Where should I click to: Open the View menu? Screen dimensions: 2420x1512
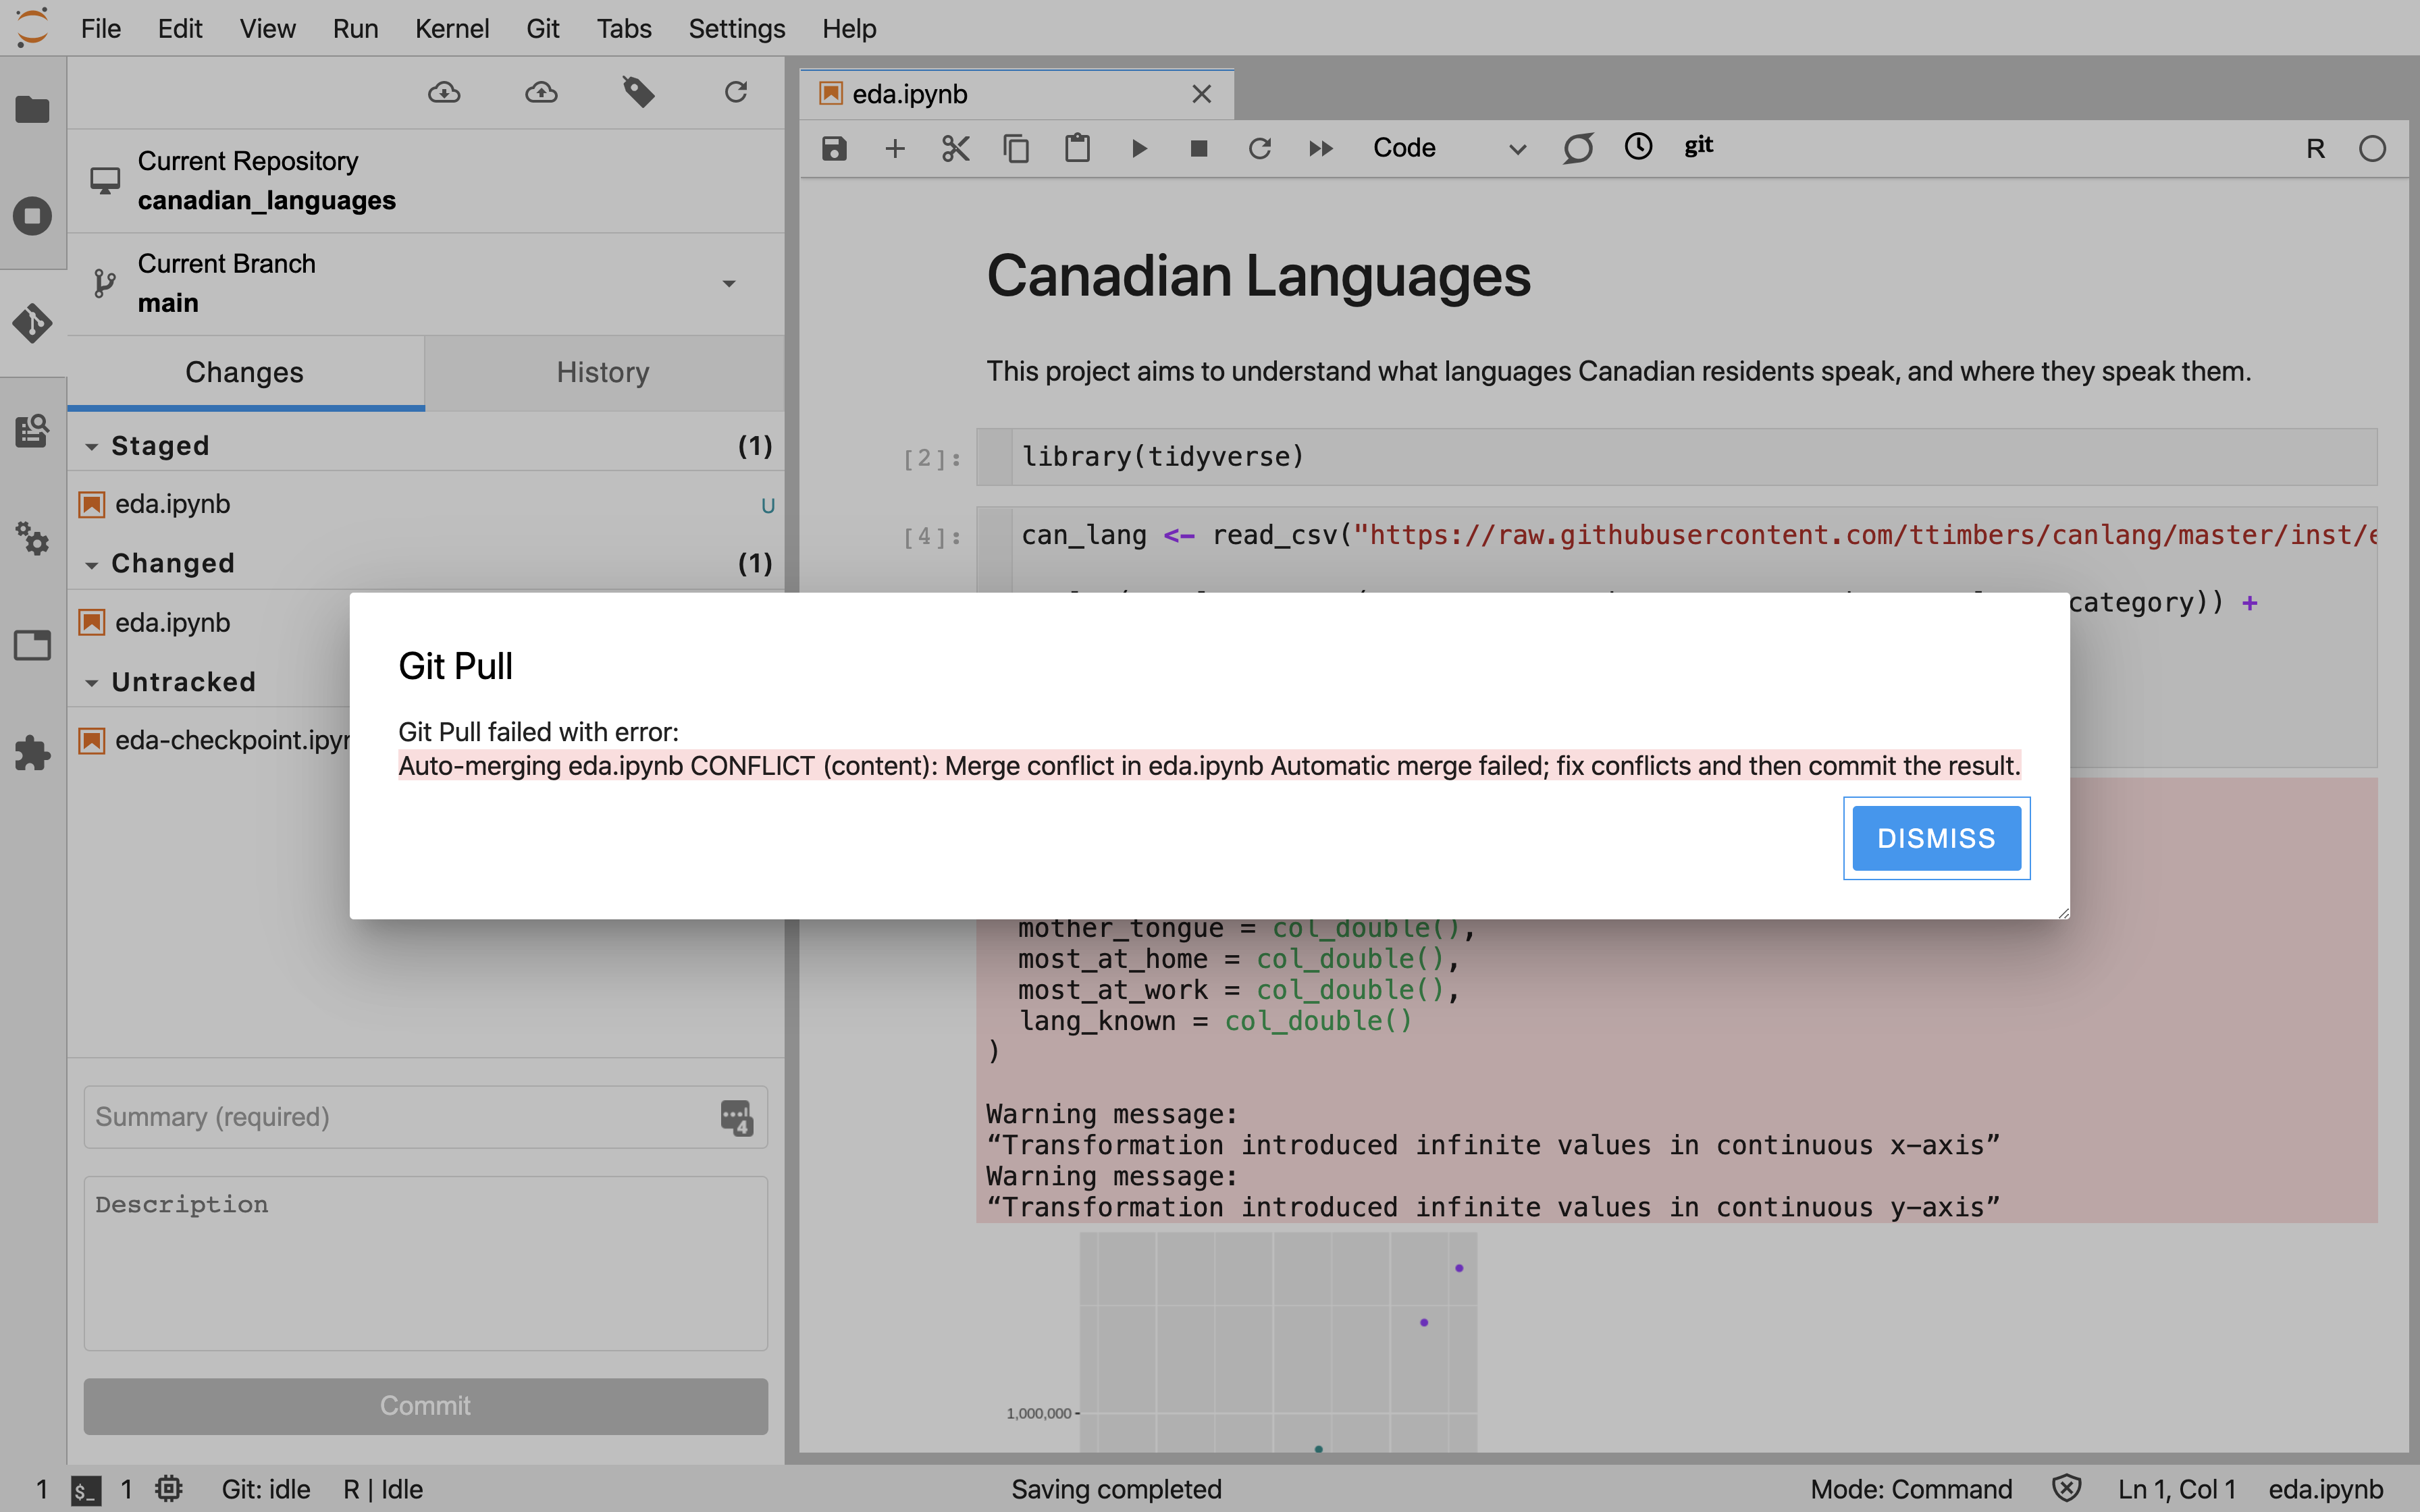267,28
